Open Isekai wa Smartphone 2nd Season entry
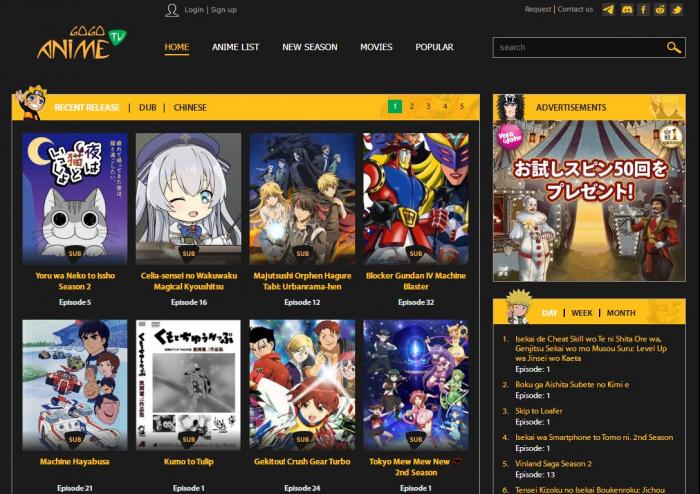This screenshot has width=700, height=494. coord(594,437)
